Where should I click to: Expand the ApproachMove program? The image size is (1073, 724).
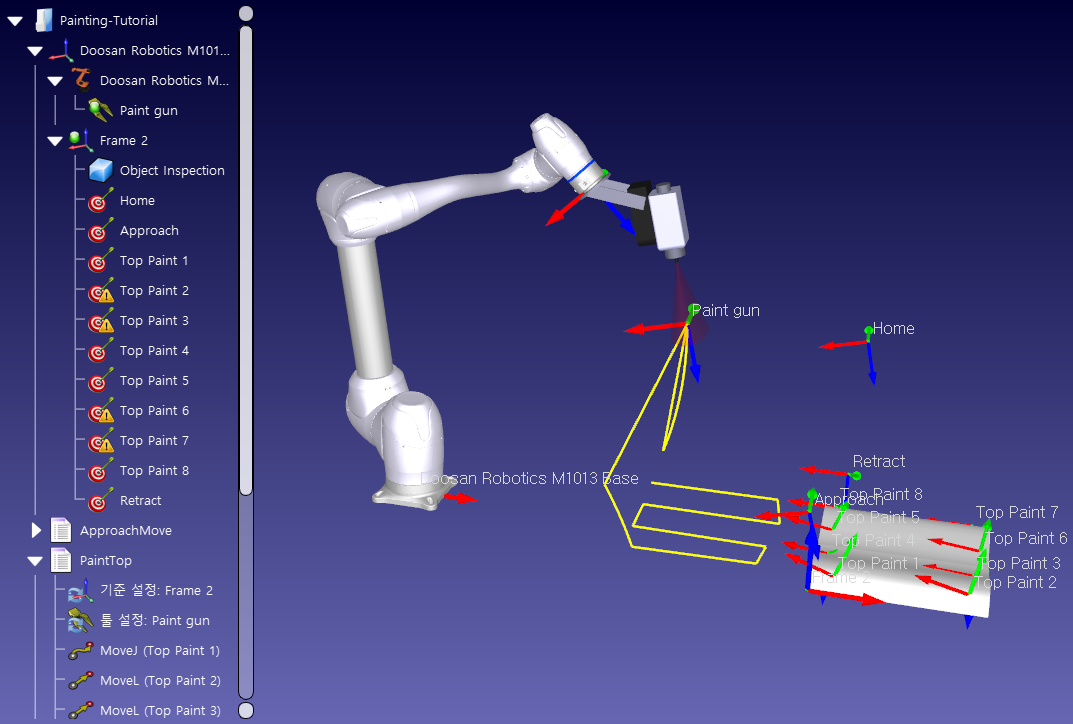(36, 530)
